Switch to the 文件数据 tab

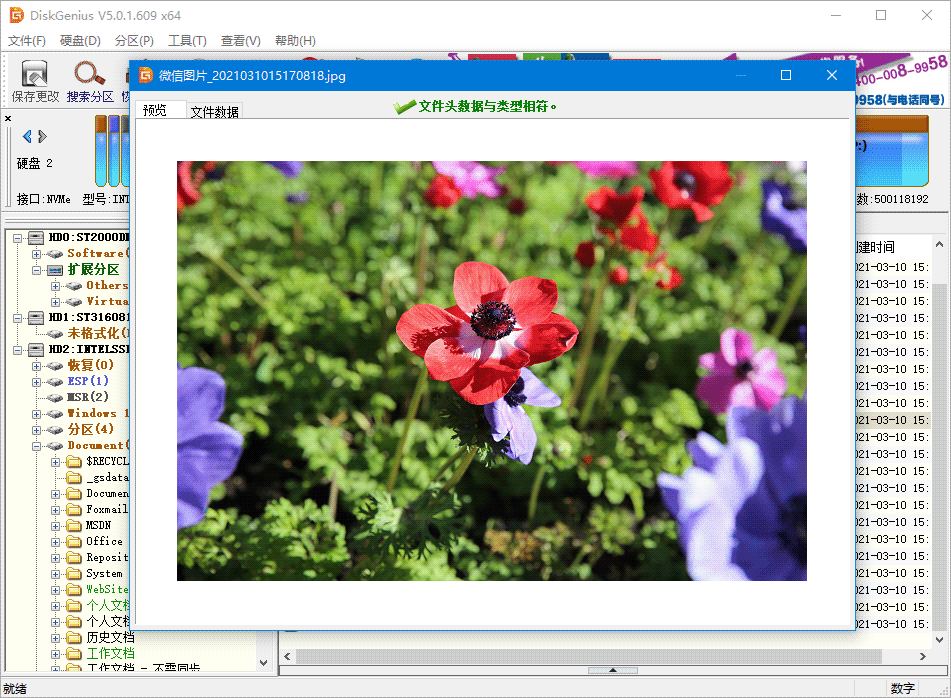[215, 112]
